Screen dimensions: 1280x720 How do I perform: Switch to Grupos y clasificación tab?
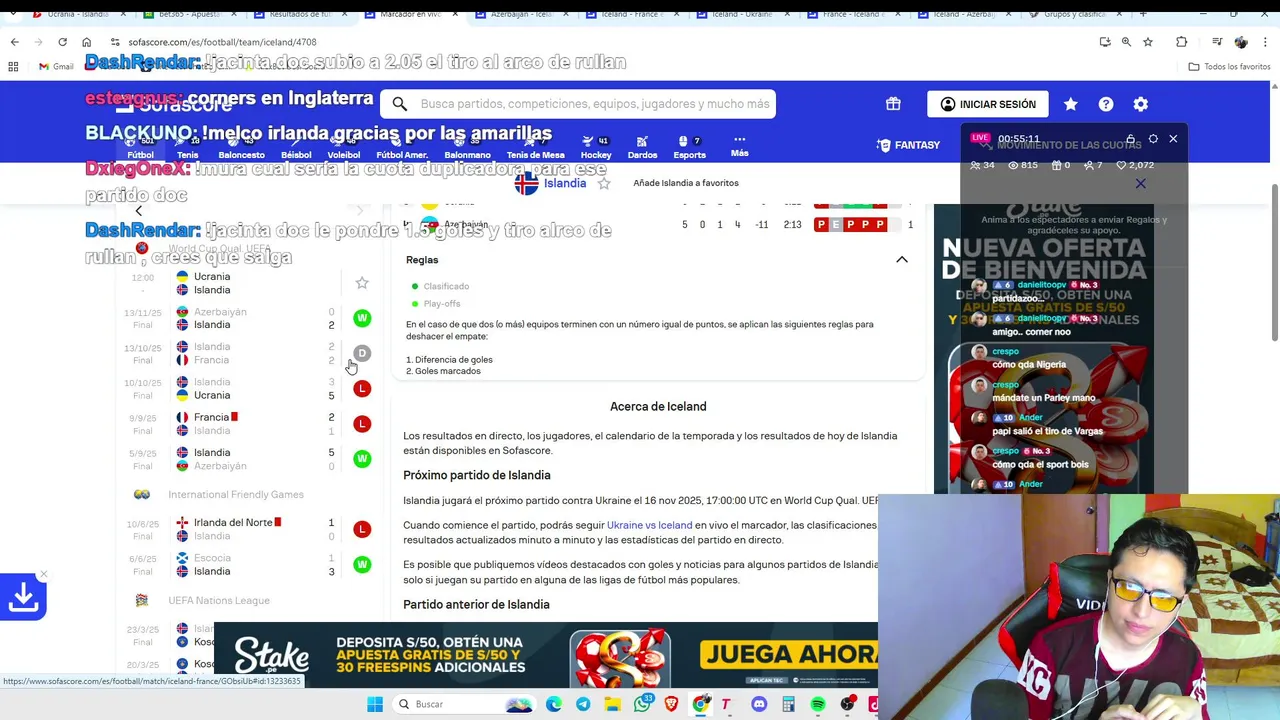1075,14
